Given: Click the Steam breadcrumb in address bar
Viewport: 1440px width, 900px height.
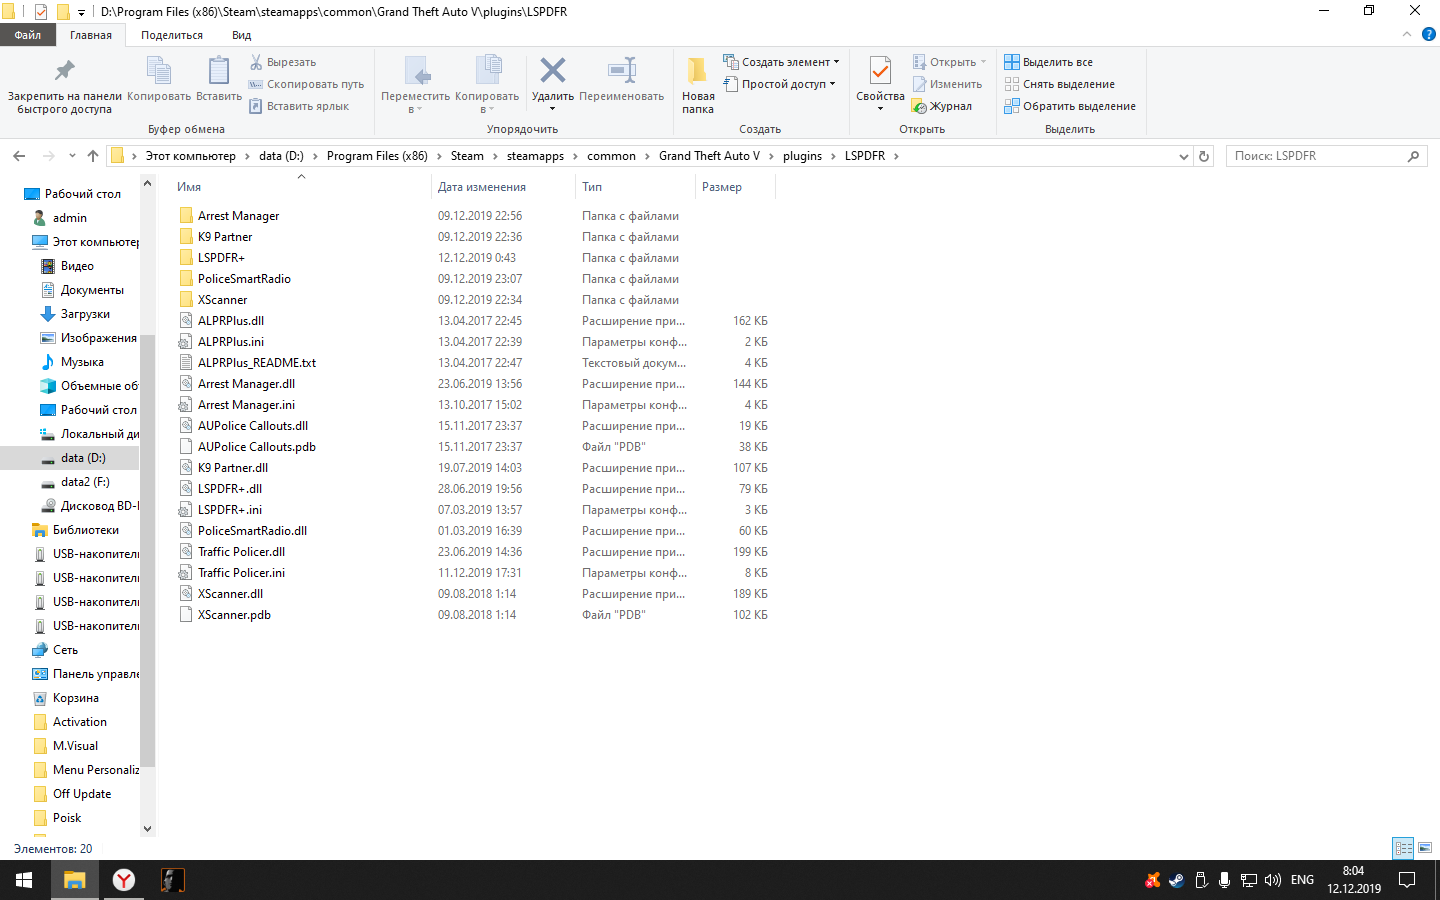Looking at the screenshot, I should pyautogui.click(x=467, y=156).
